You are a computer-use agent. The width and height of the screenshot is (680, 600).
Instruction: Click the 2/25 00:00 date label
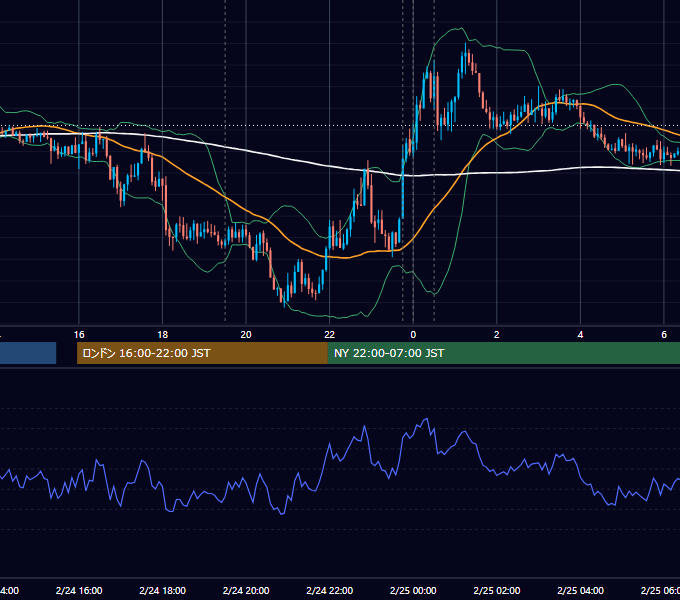click(x=413, y=590)
